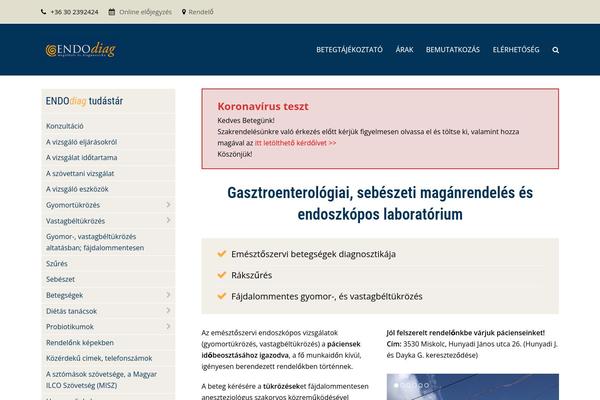The image size is (600, 400).
Task: Open A sztómások szövetsége sidebar item
Action: [101, 379]
